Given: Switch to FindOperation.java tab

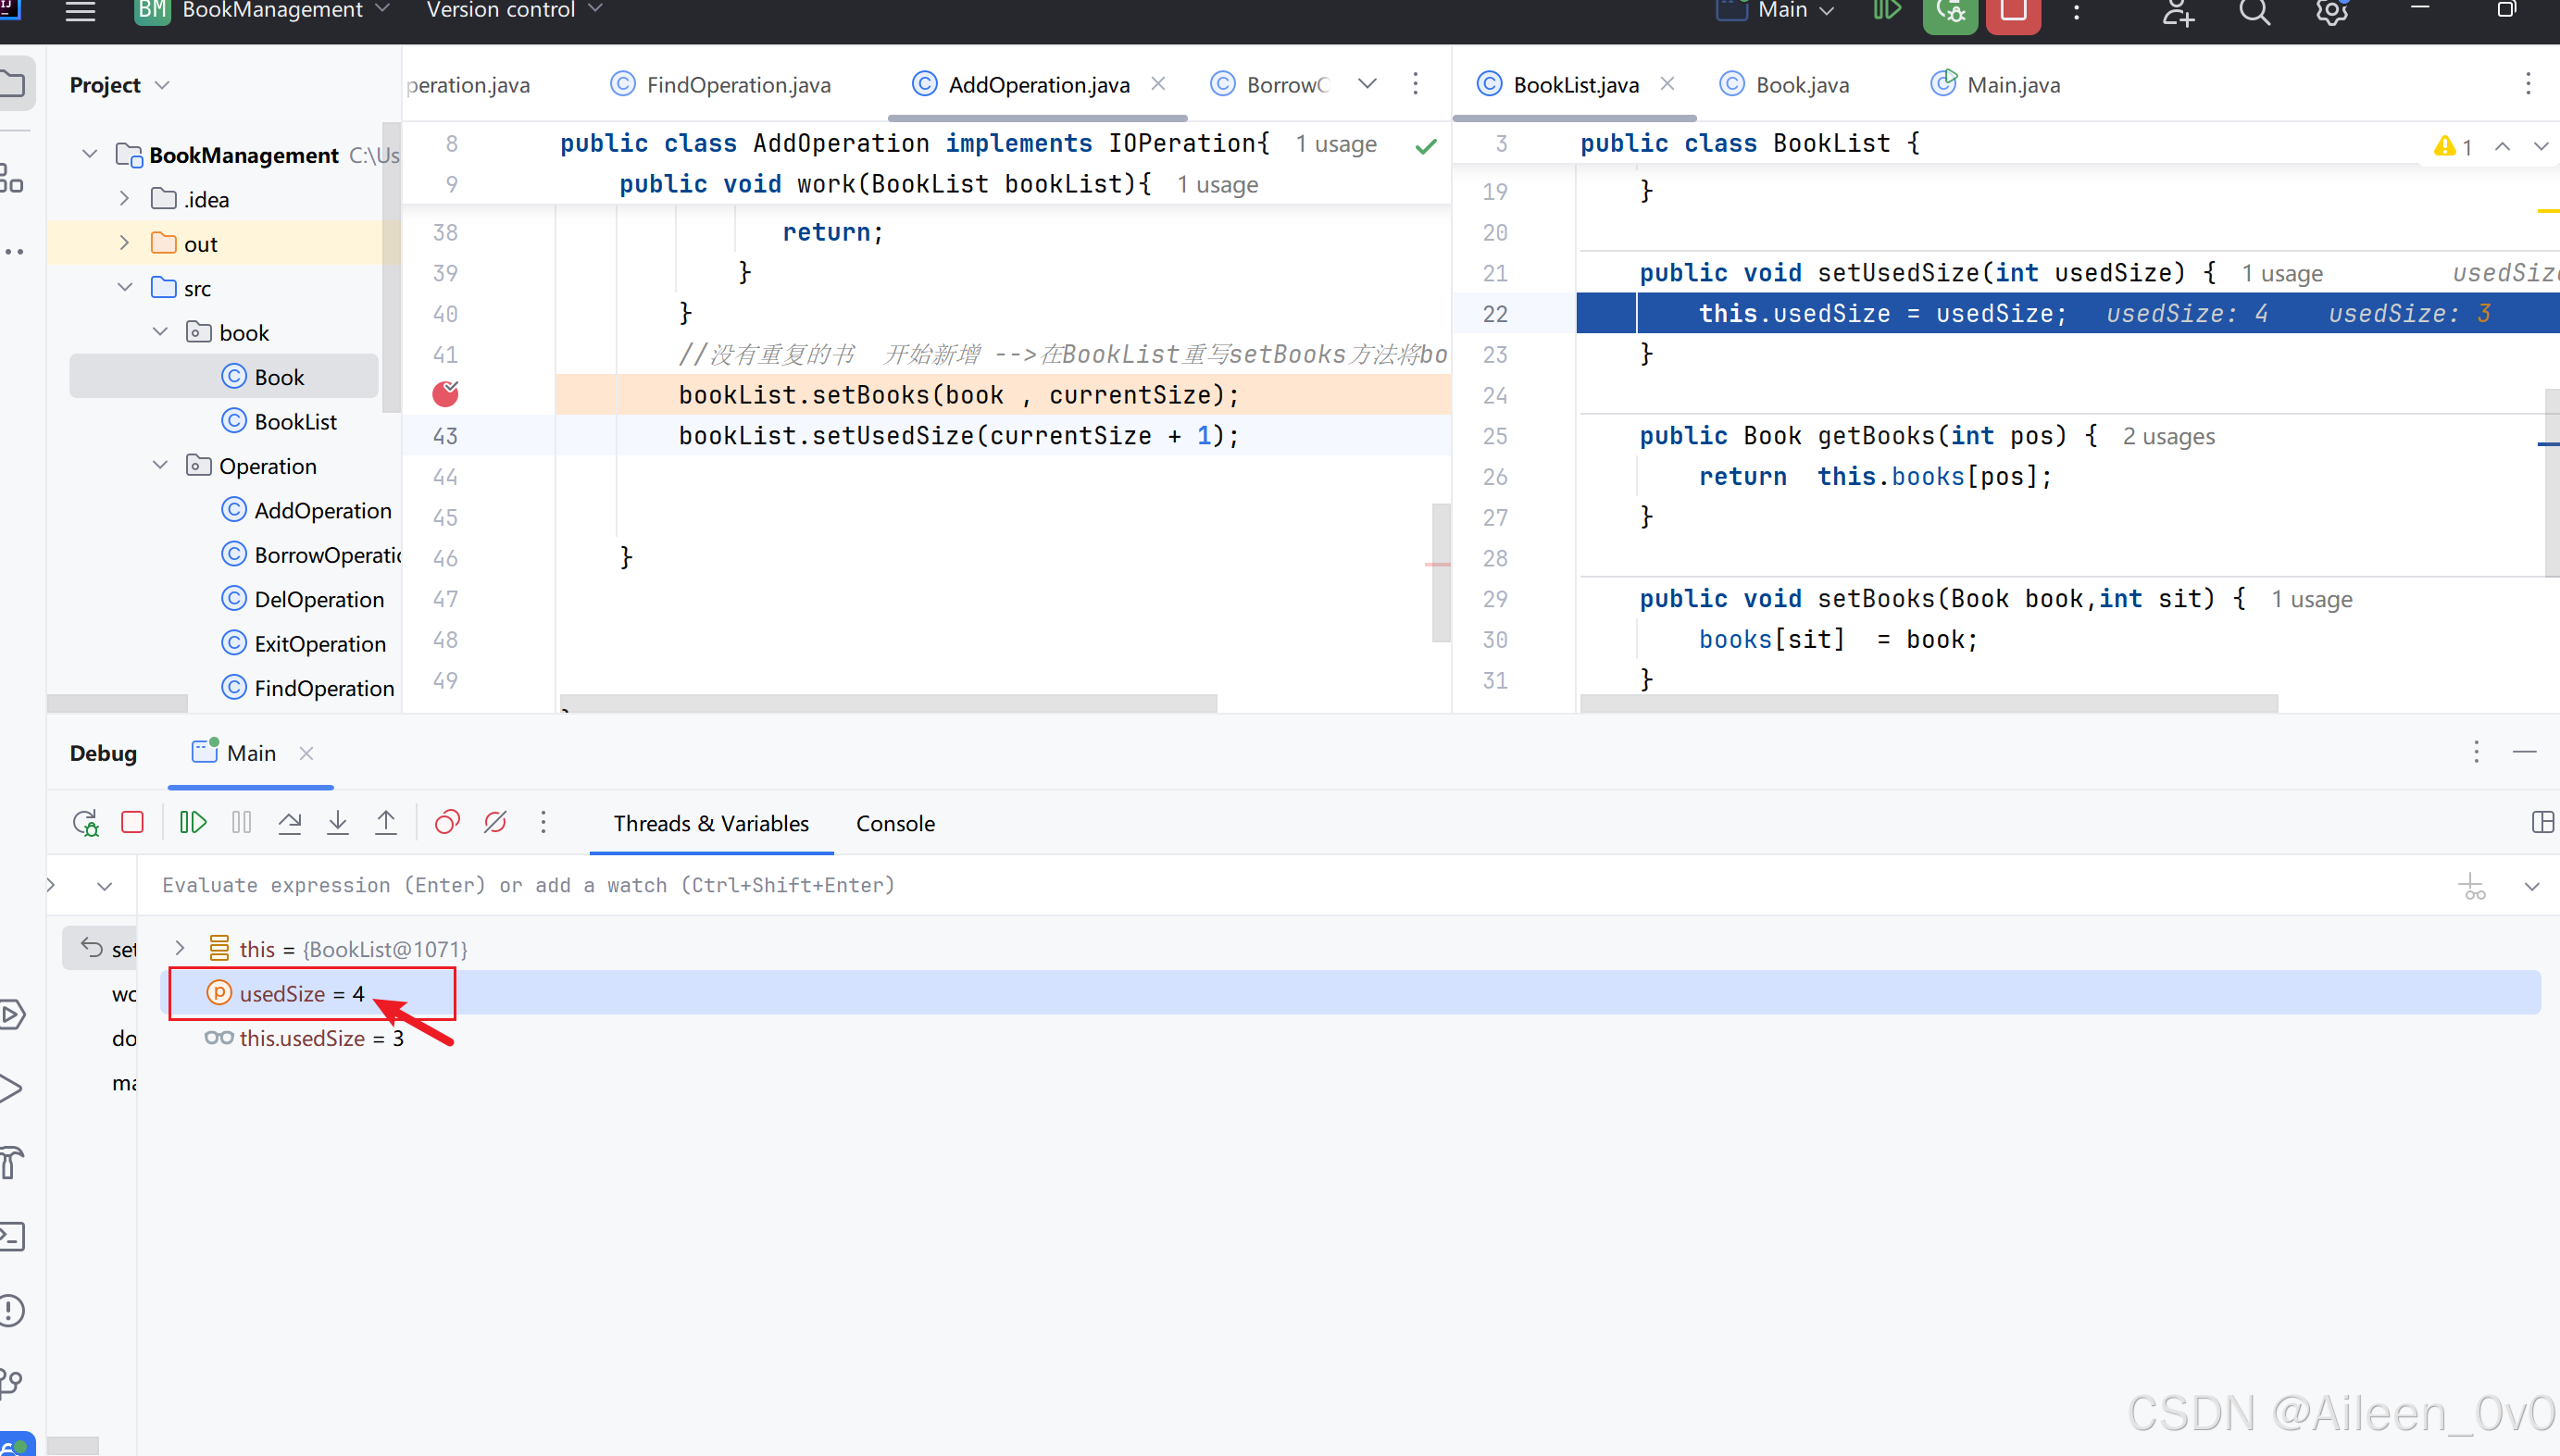Looking at the screenshot, I should pyautogui.click(x=722, y=85).
